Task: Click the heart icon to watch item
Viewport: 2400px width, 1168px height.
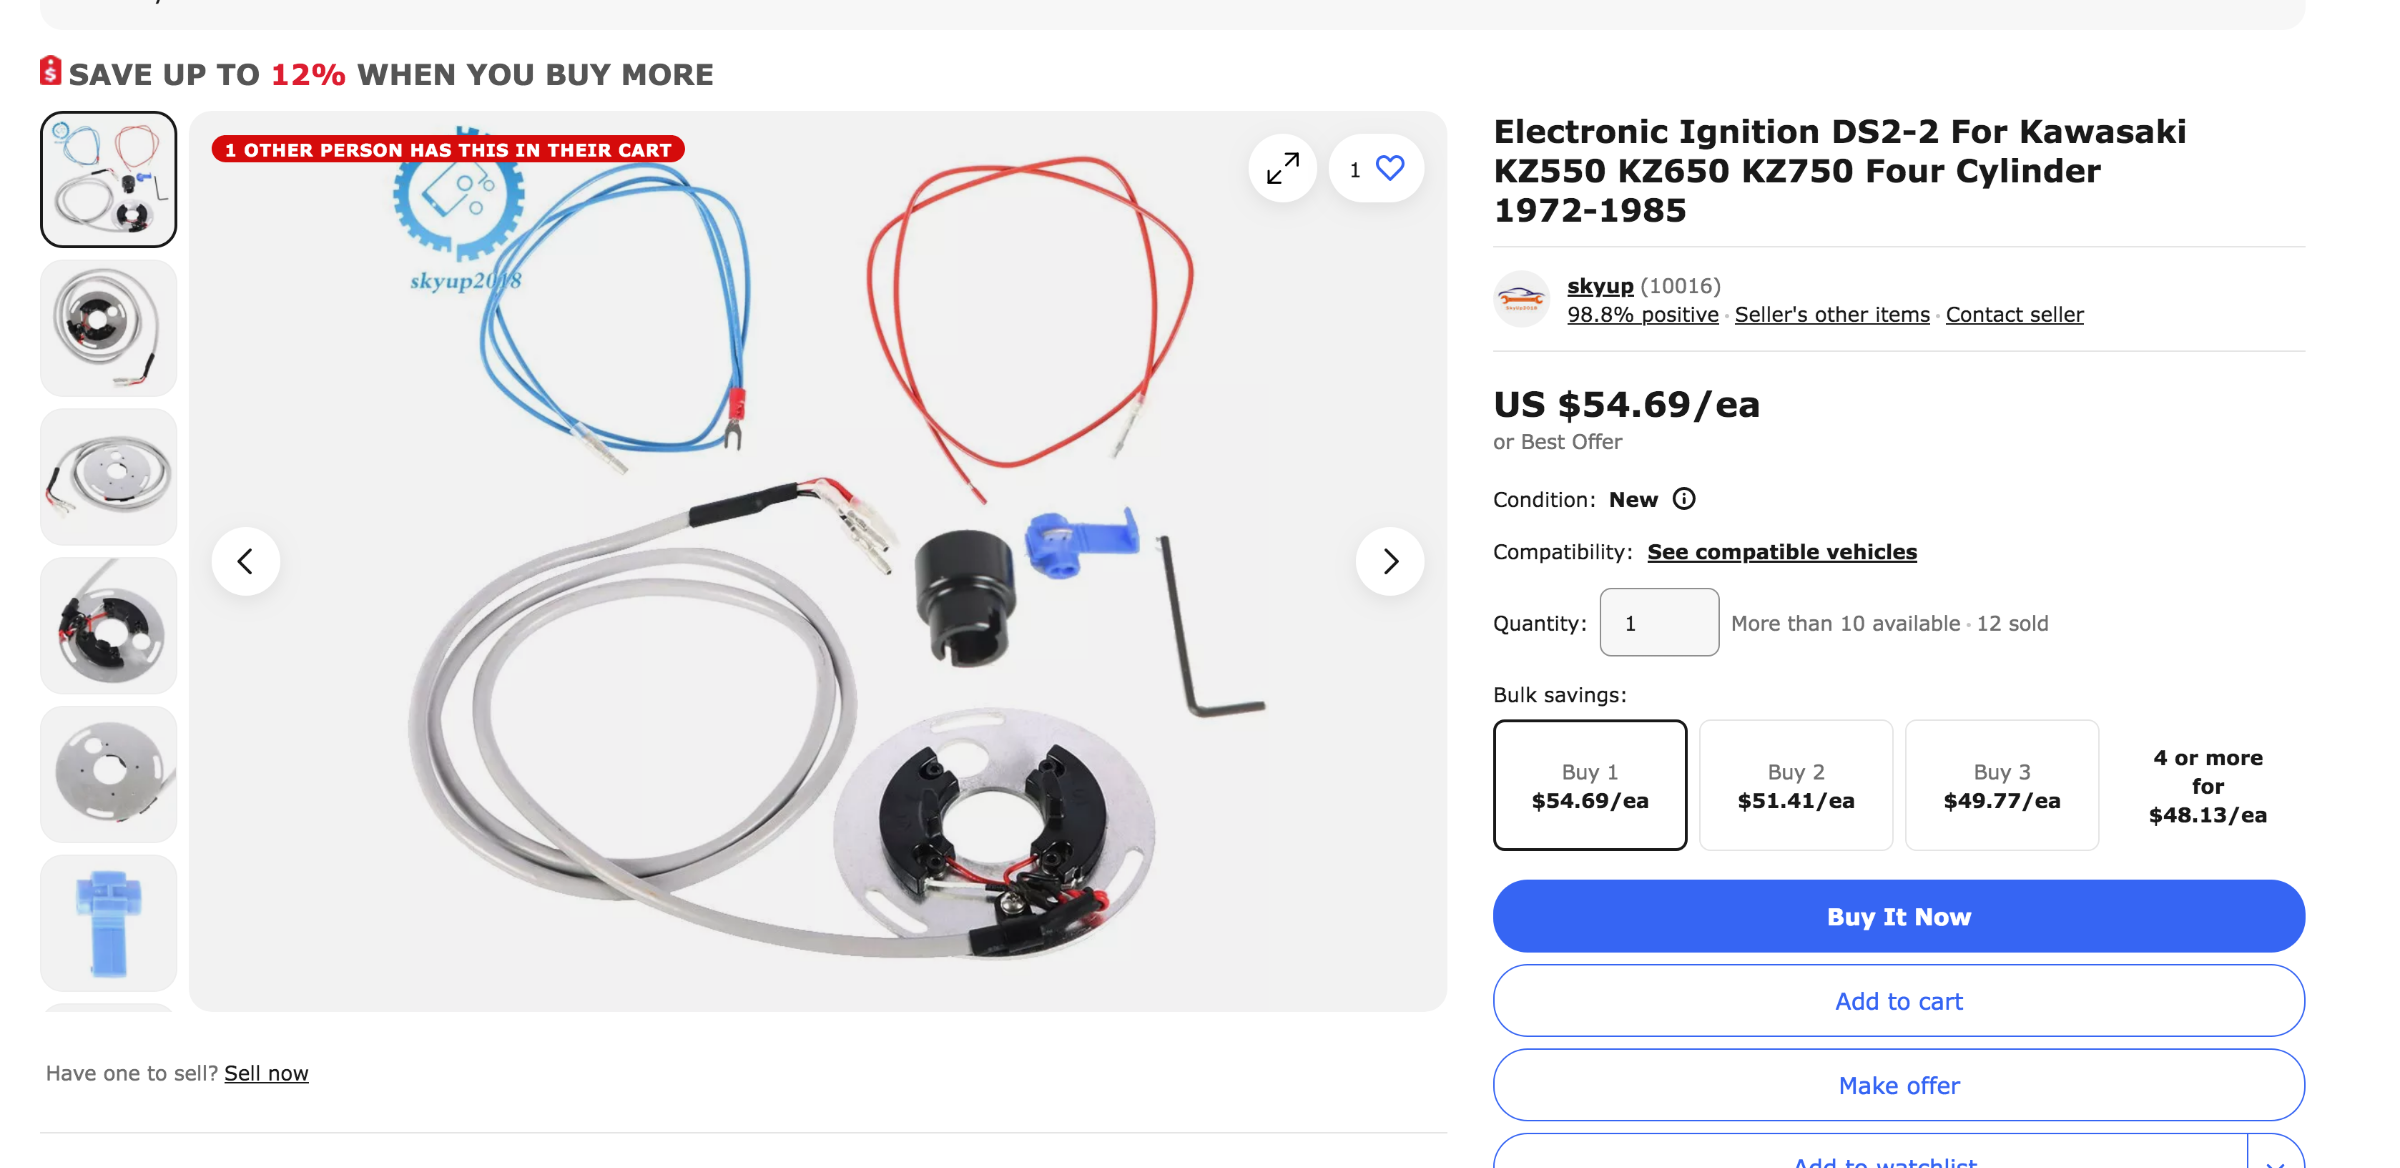Action: 1390,168
